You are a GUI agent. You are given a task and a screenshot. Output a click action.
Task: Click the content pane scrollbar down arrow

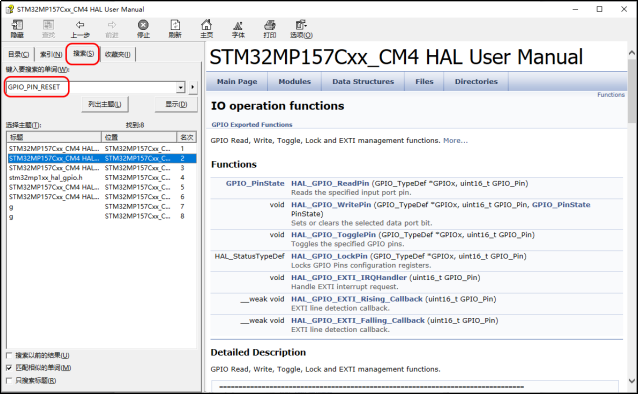632,381
